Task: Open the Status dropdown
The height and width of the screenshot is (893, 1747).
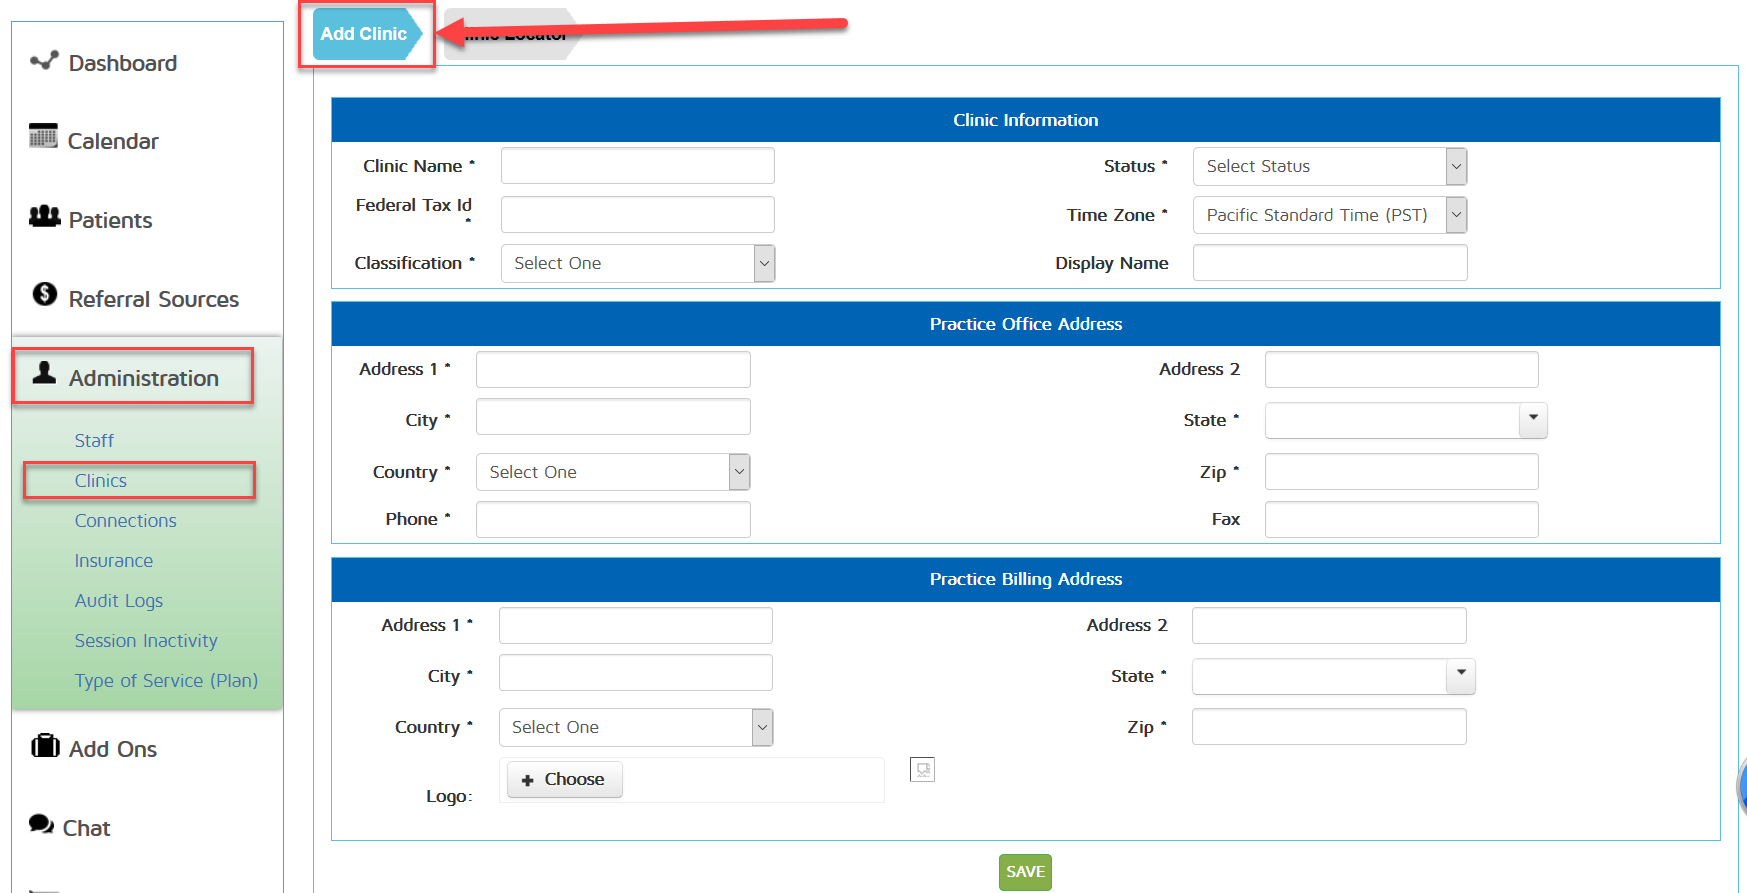Action: tap(1329, 166)
